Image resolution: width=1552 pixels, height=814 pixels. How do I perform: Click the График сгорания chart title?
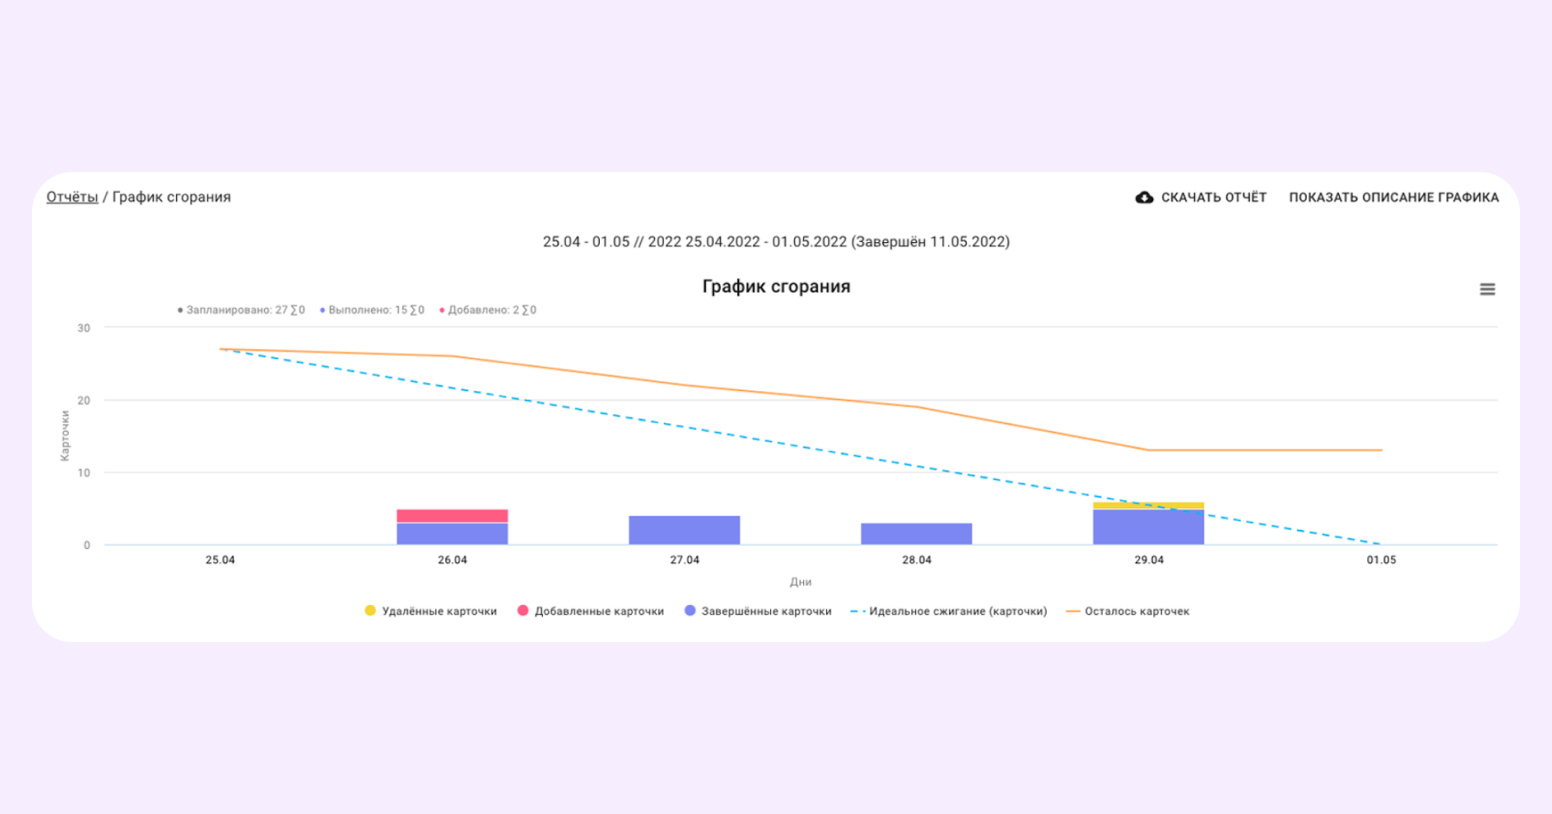pos(776,286)
